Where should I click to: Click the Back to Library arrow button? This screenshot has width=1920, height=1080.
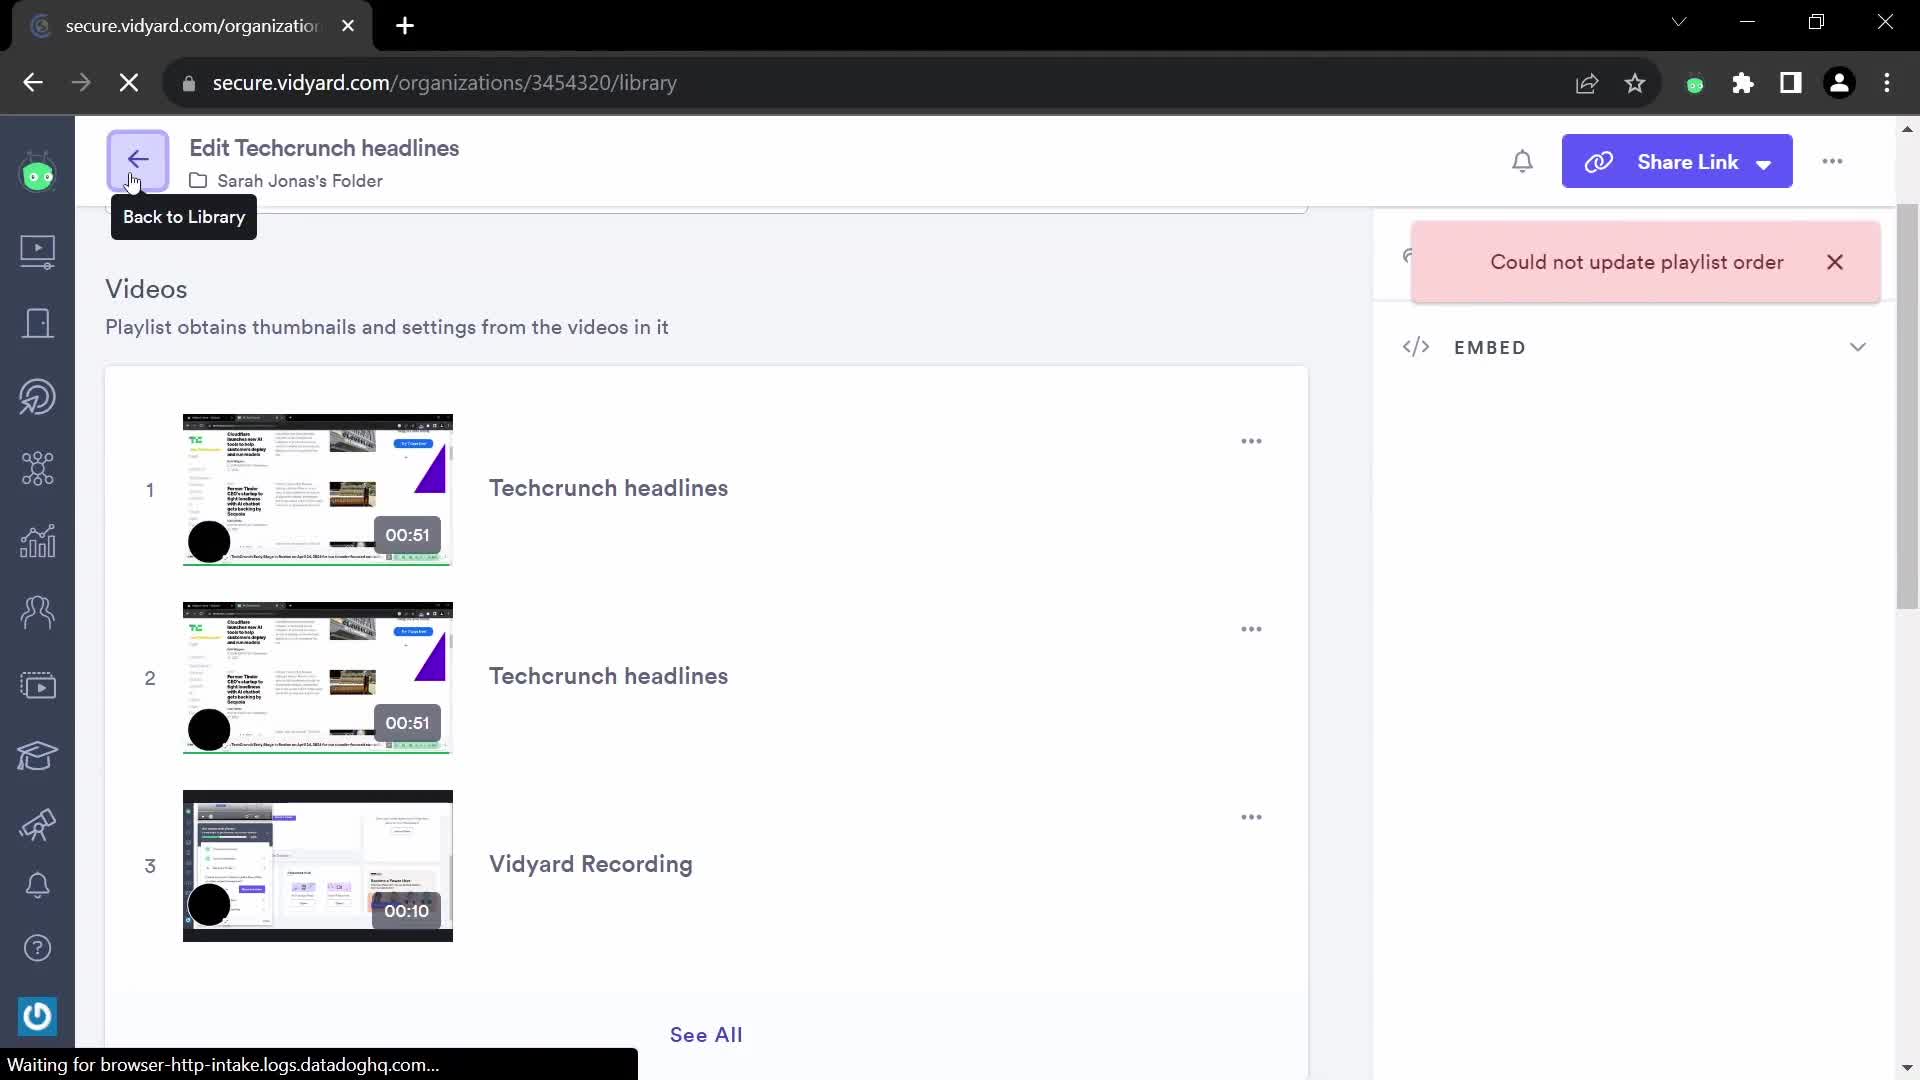coord(138,160)
